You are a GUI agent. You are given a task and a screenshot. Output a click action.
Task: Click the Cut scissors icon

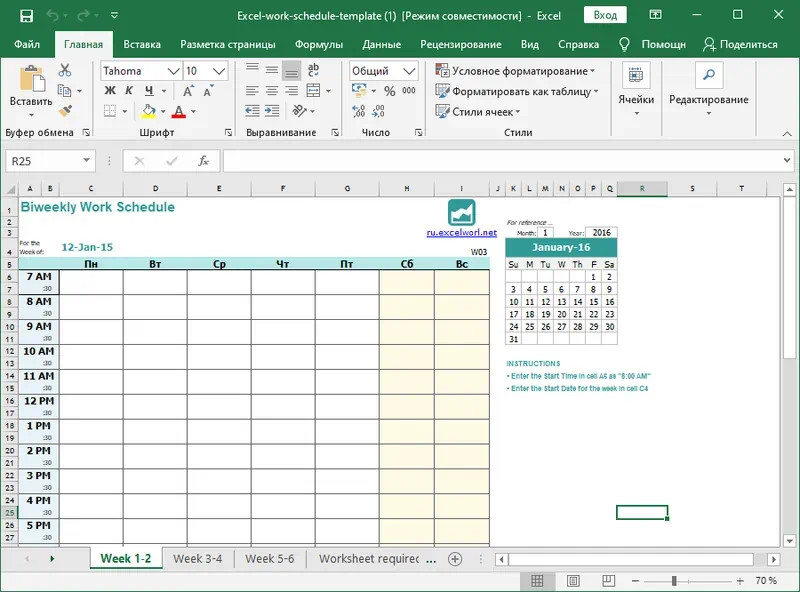pyautogui.click(x=65, y=71)
